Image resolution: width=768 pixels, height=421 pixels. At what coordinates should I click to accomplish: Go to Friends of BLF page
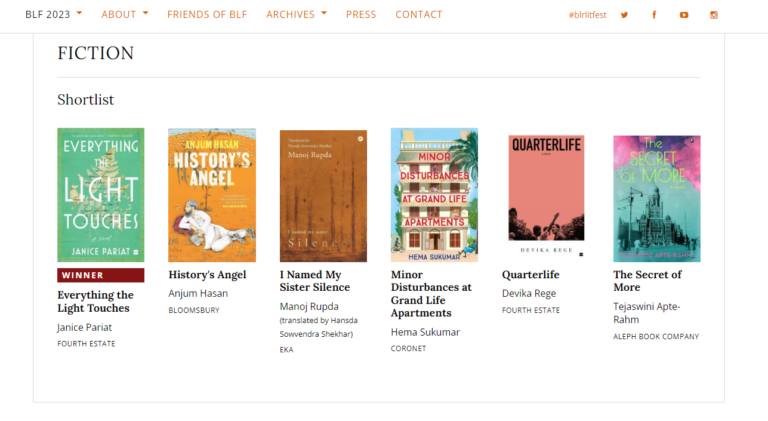[207, 14]
